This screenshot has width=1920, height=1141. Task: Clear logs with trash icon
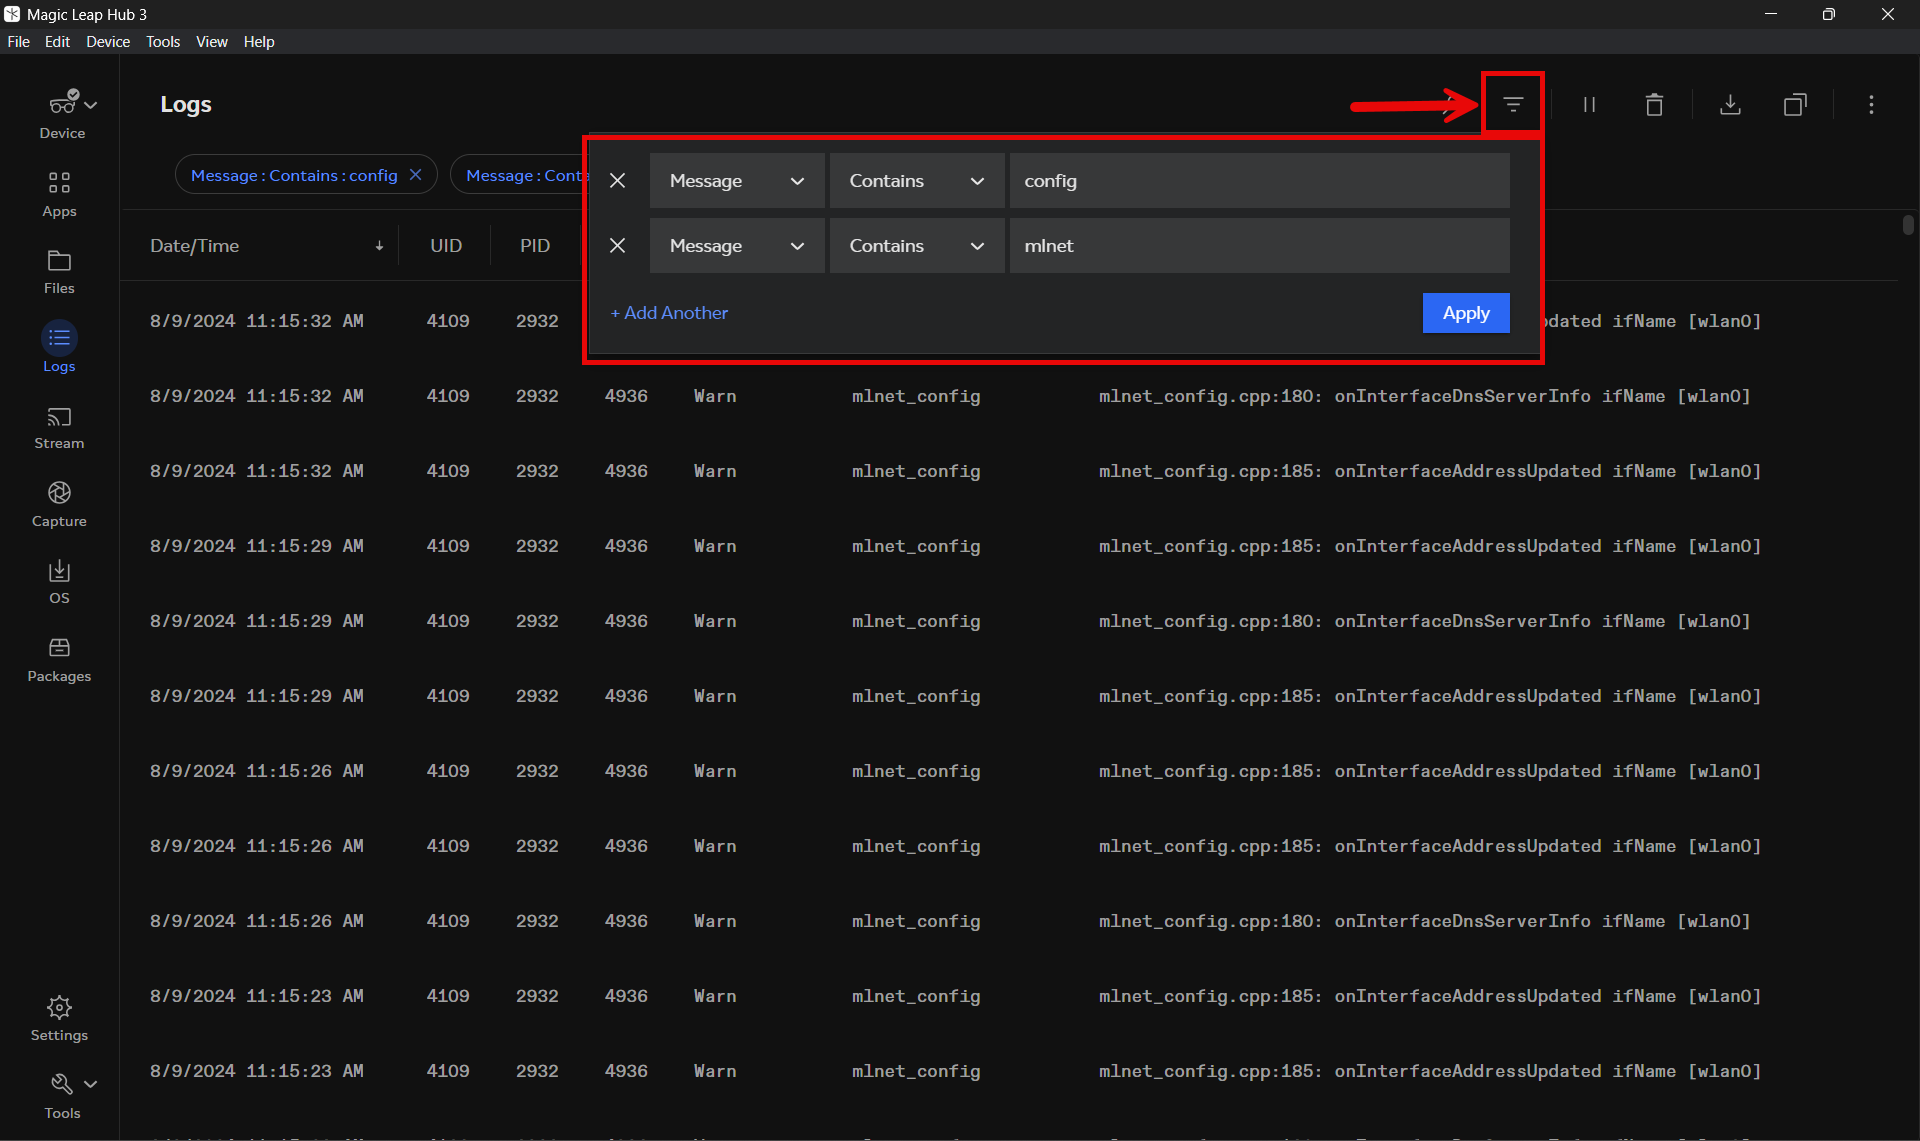(1654, 104)
